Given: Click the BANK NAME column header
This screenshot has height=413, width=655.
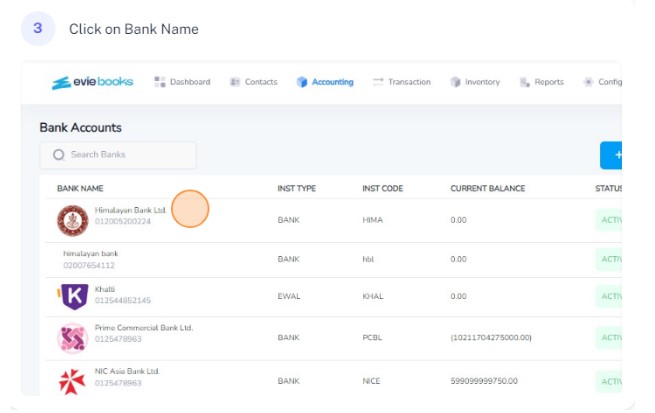Looking at the screenshot, I should pyautogui.click(x=80, y=188).
